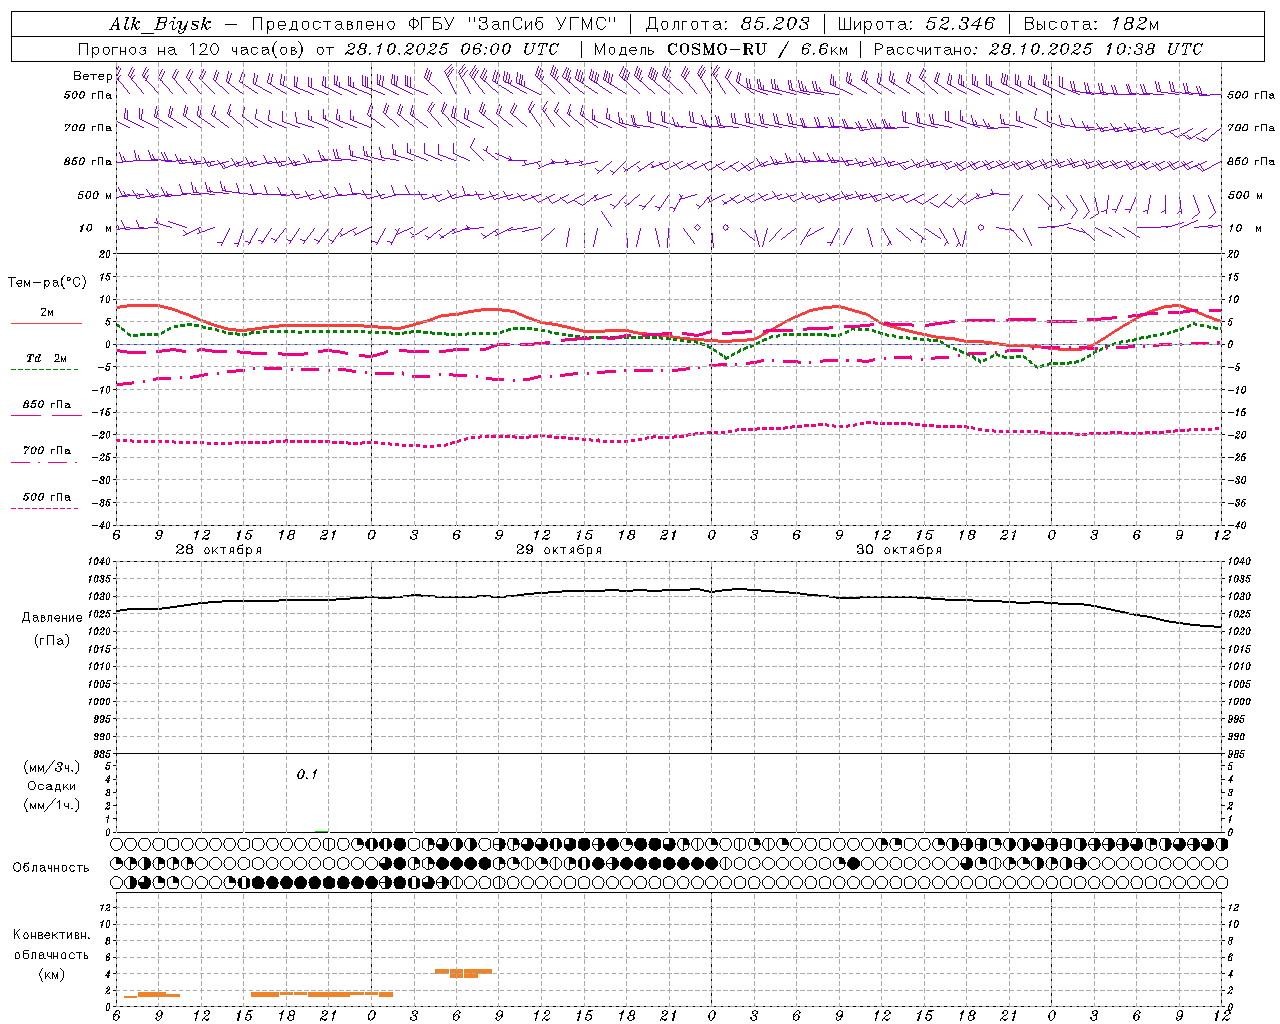Click the (мм/1ч.) precipitation unit label
1280x1024 pixels.
point(51,804)
